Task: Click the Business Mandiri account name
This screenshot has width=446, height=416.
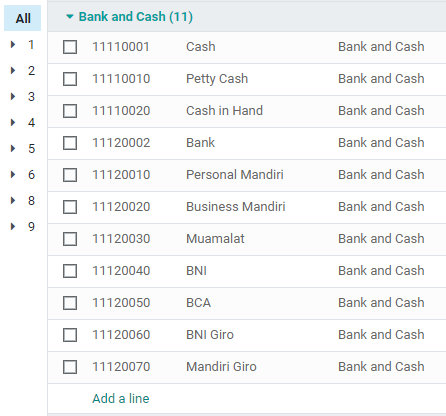Action: tap(235, 207)
